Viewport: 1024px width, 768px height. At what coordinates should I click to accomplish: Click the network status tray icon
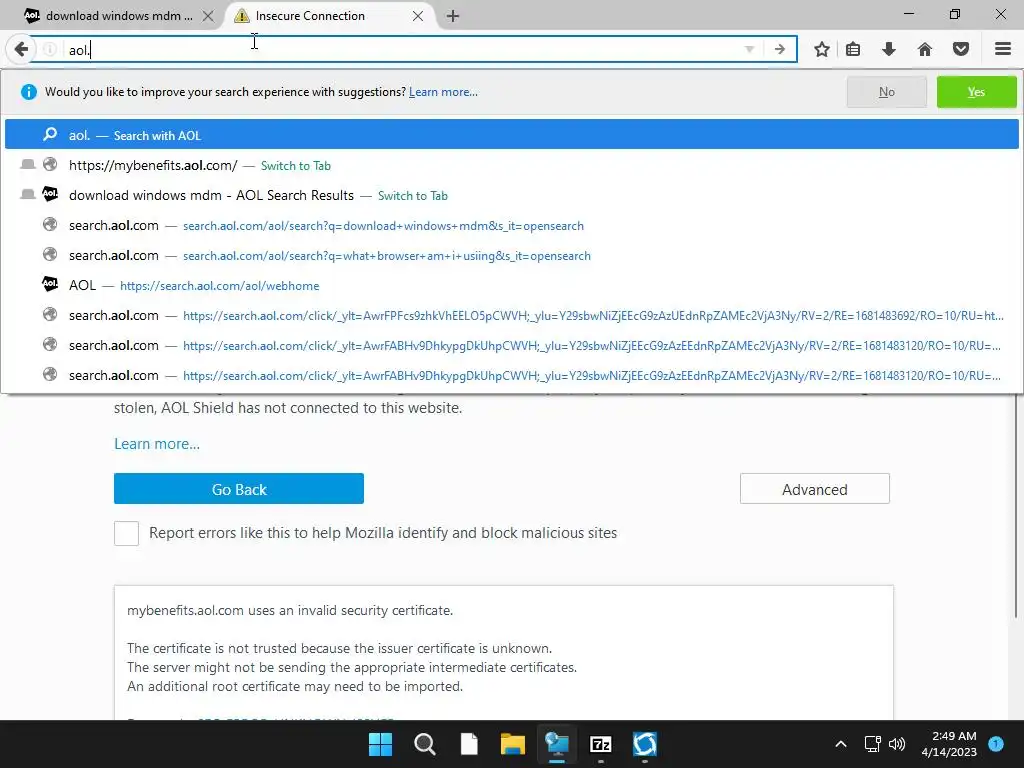click(x=872, y=744)
